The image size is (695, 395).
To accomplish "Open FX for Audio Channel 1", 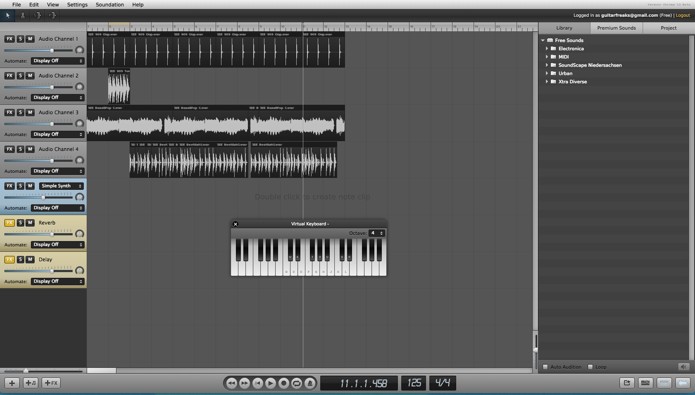I will click(x=9, y=39).
